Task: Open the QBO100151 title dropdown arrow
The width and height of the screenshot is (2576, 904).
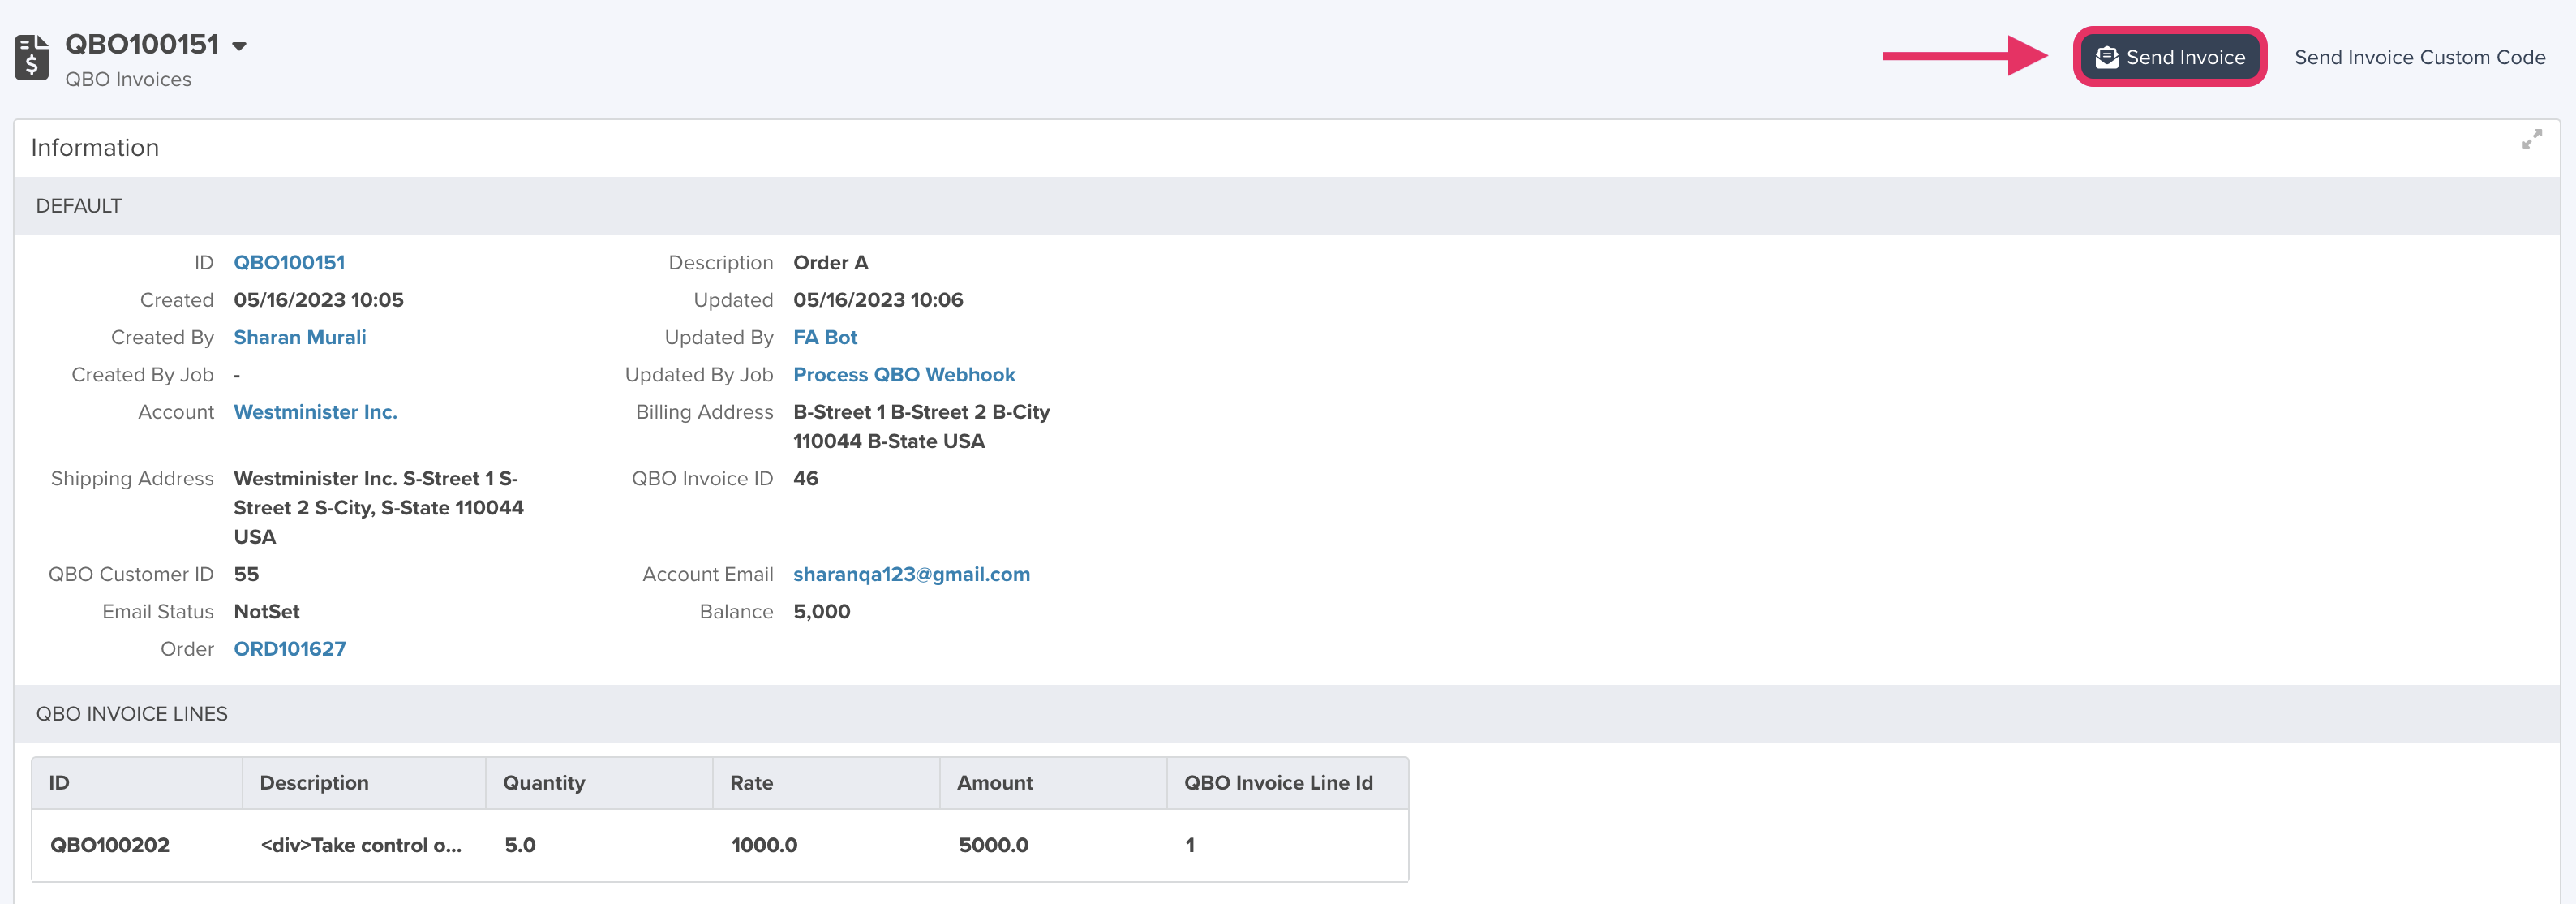Action: pyautogui.click(x=239, y=46)
